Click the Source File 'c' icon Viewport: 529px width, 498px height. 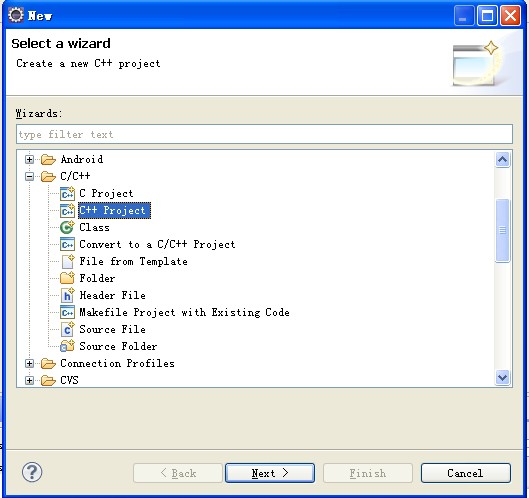(x=67, y=329)
